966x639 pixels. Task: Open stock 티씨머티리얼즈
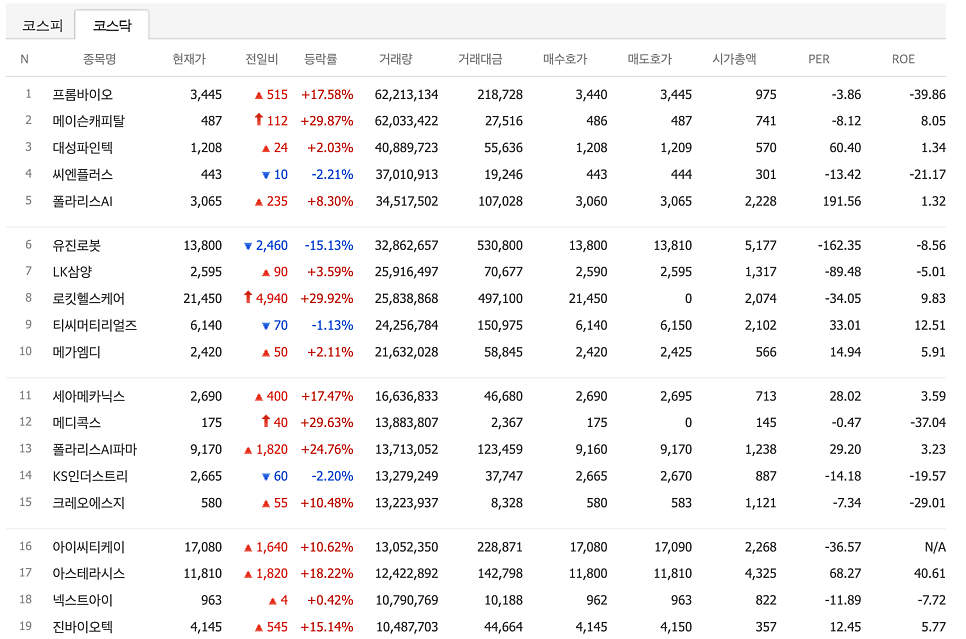click(94, 325)
